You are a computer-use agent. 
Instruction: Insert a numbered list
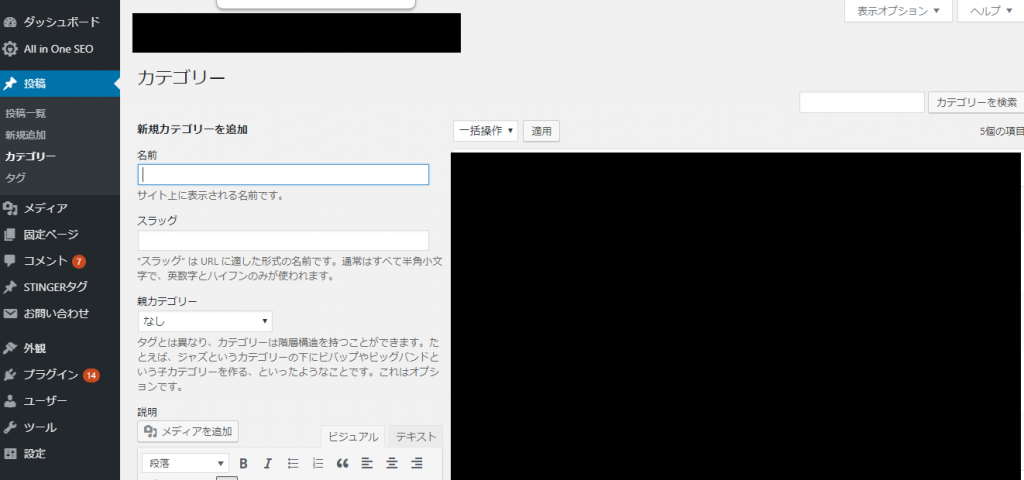click(318, 464)
